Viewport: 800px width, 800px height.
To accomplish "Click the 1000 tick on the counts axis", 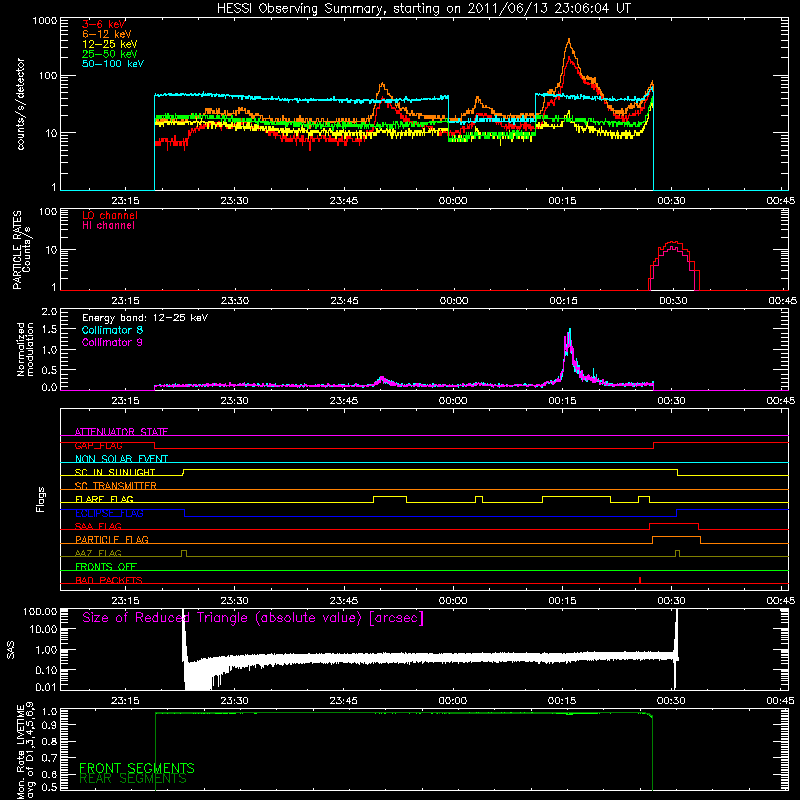I will point(45,21).
